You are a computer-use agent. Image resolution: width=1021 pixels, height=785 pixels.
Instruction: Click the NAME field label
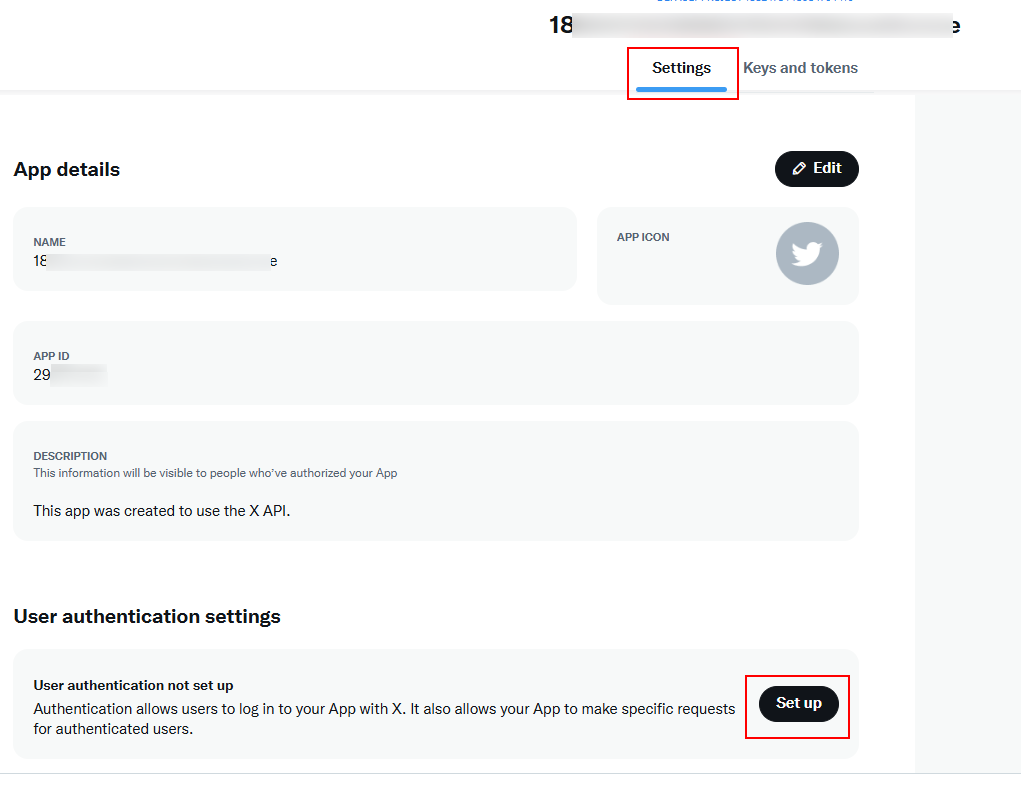tap(49, 242)
